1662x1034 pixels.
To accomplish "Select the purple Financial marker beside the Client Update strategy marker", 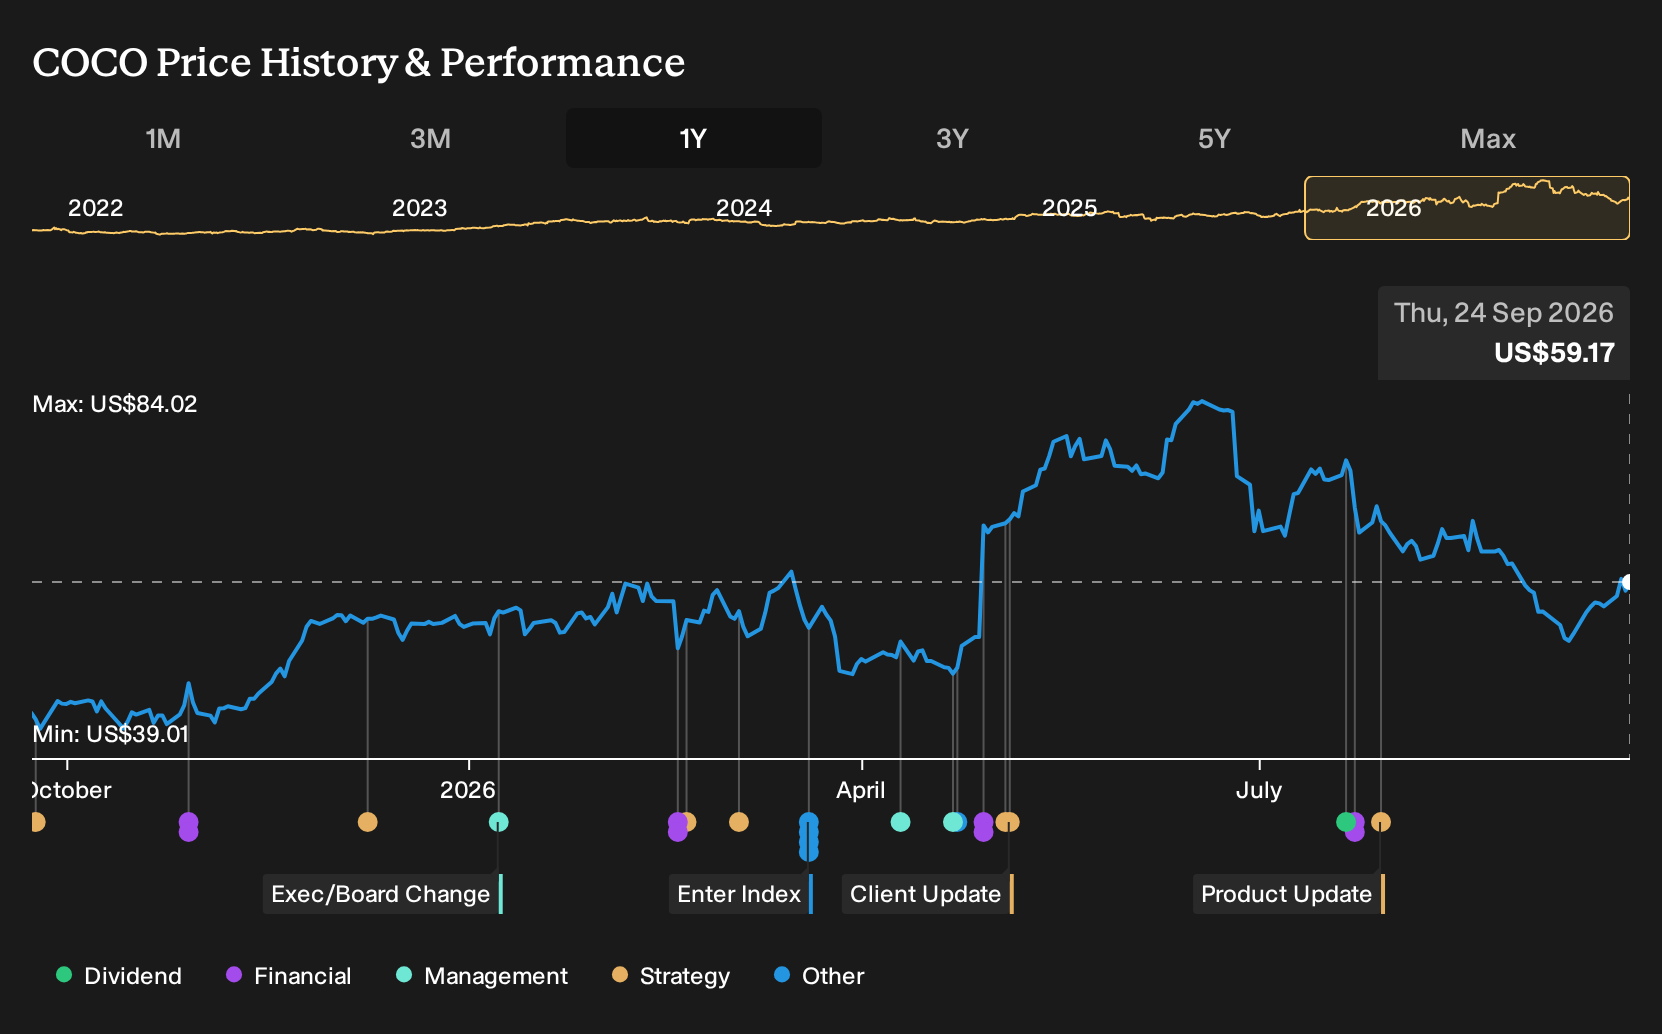I will (983, 827).
